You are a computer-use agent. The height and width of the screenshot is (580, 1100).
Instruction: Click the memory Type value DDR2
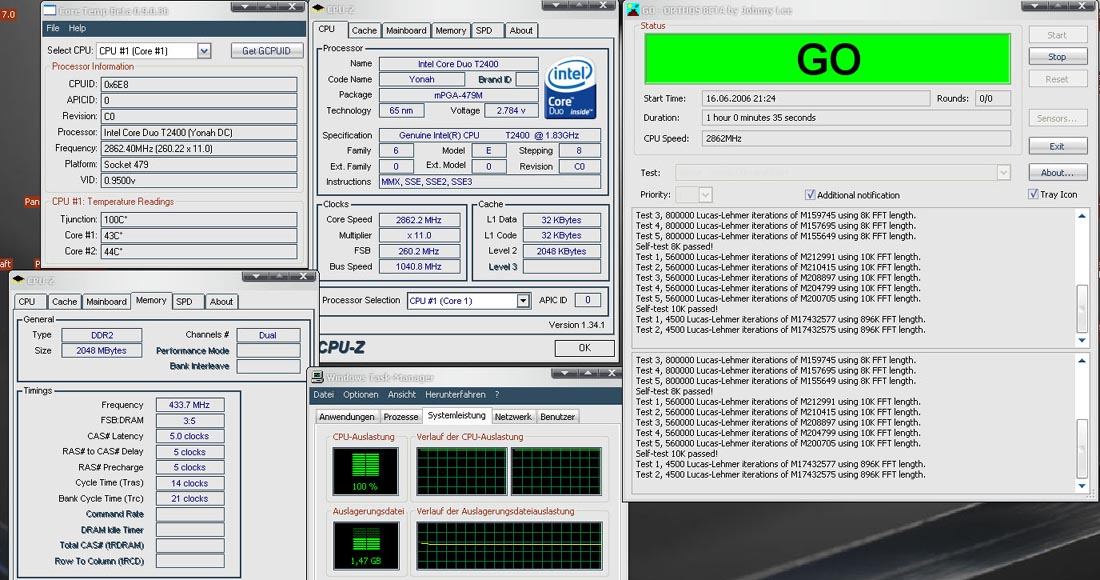pyautogui.click(x=102, y=335)
